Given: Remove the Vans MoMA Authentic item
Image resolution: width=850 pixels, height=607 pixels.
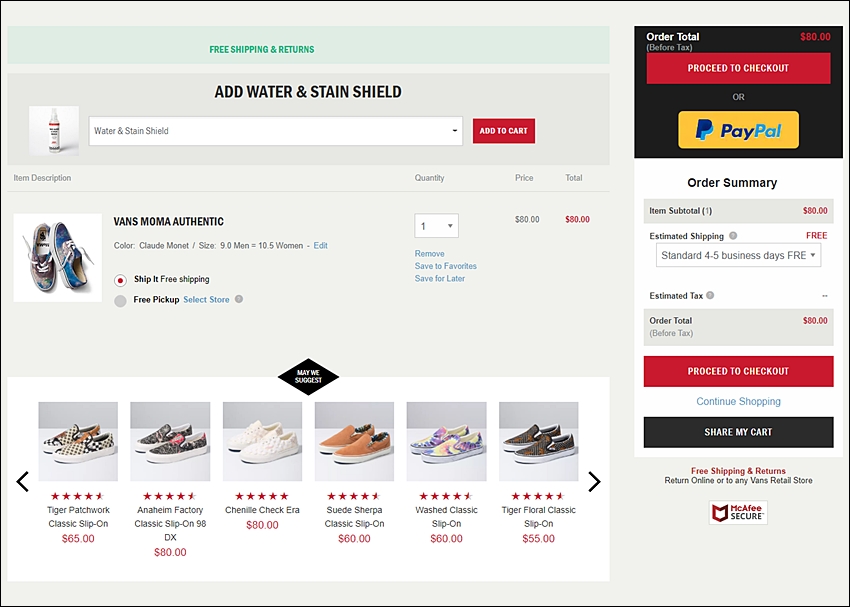Looking at the screenshot, I should click(x=429, y=254).
